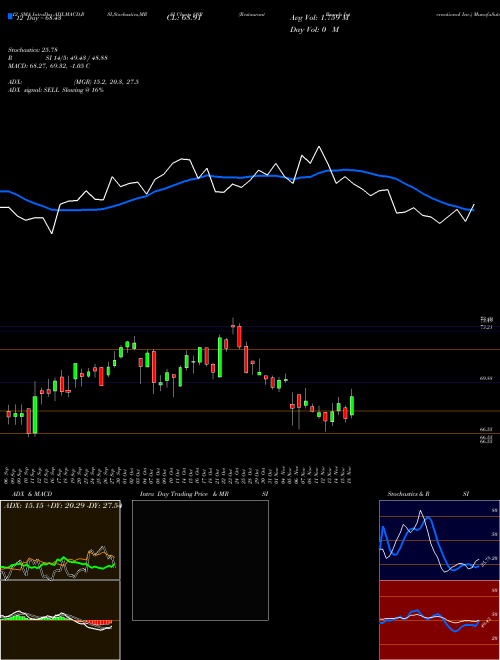The height and width of the screenshot is (660, 500).
Task: Click the CL: 68.91 closing price text
Action: (186, 18)
